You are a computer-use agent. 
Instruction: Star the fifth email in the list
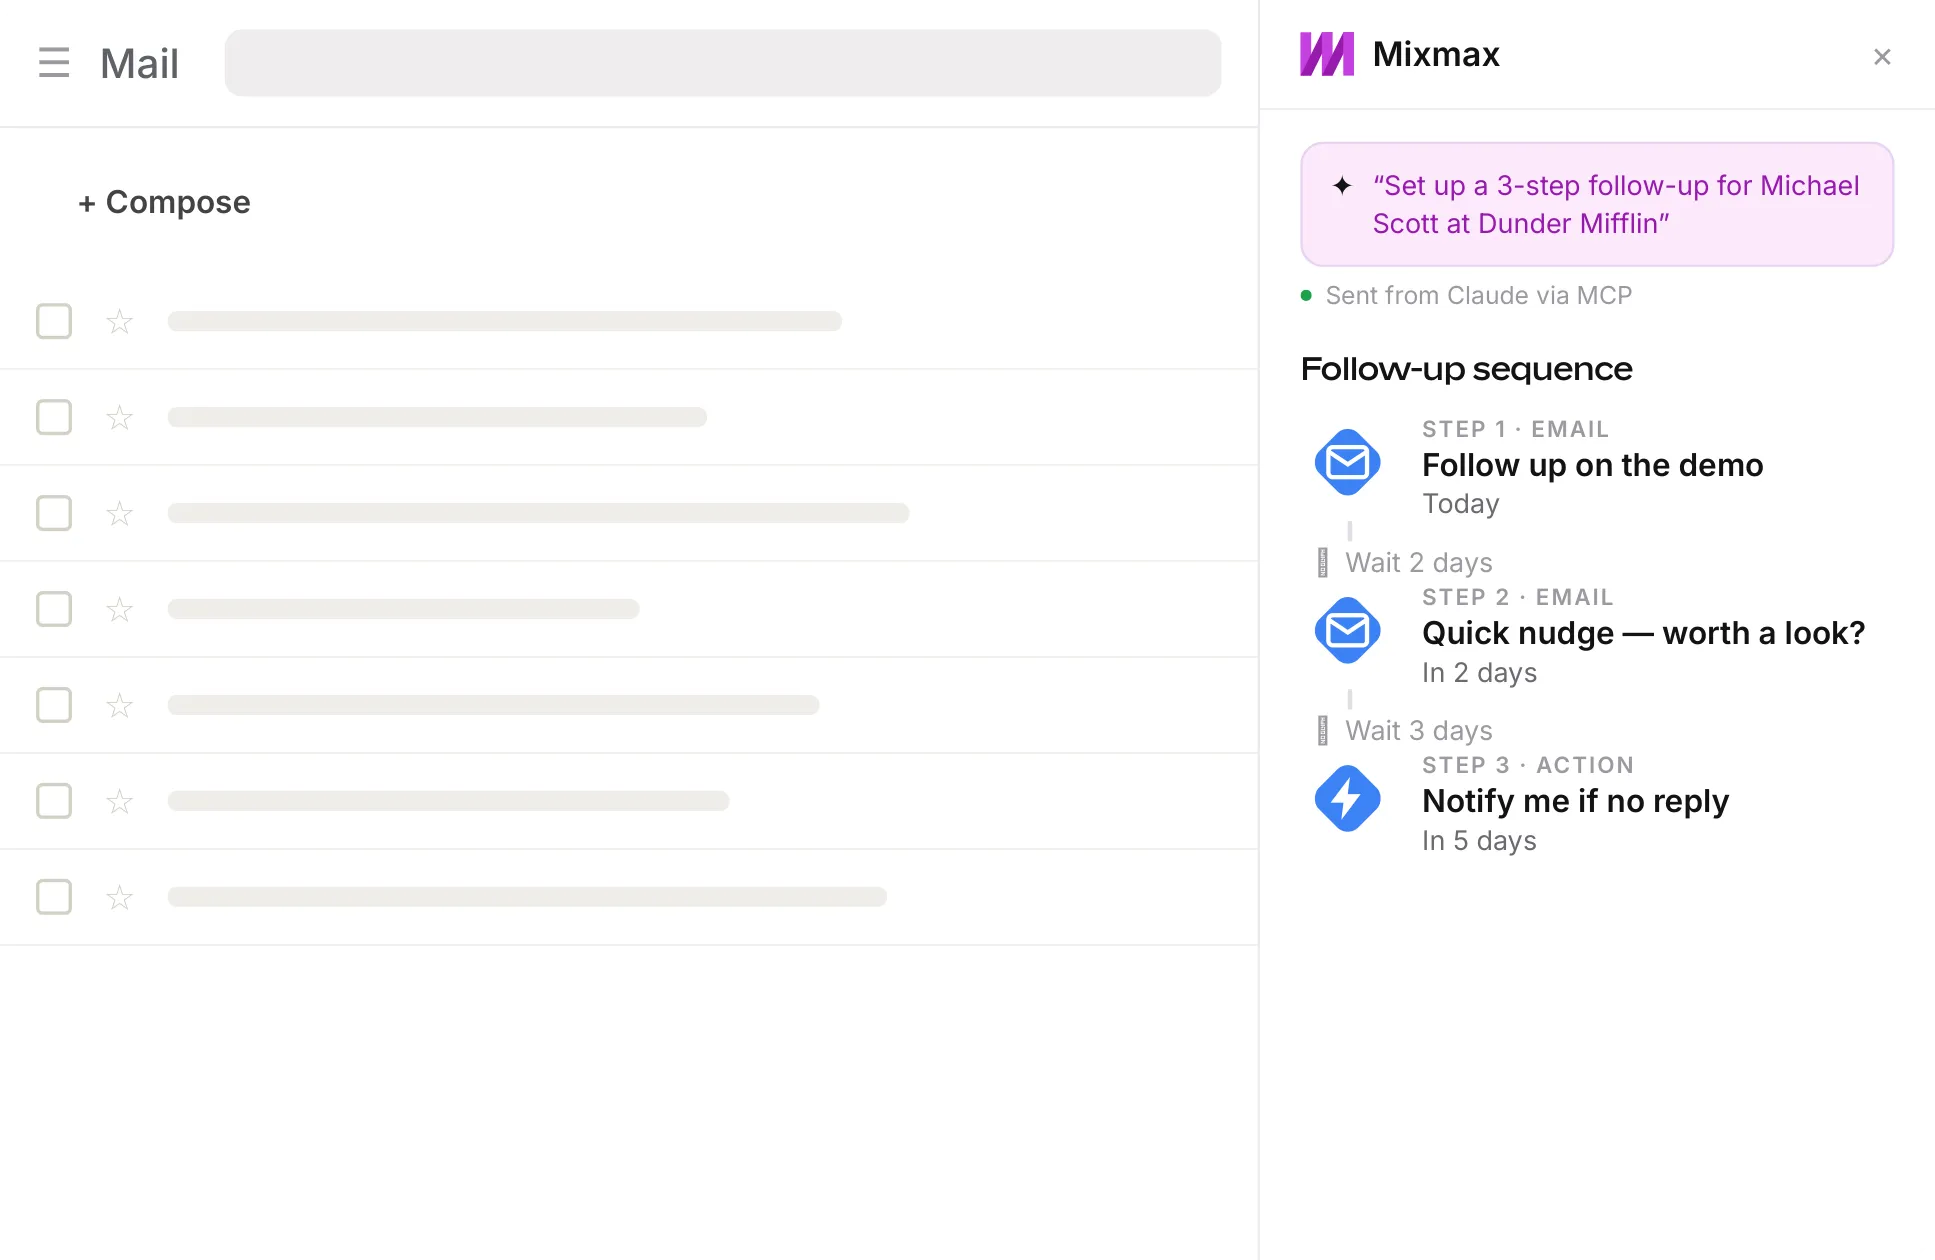click(119, 705)
